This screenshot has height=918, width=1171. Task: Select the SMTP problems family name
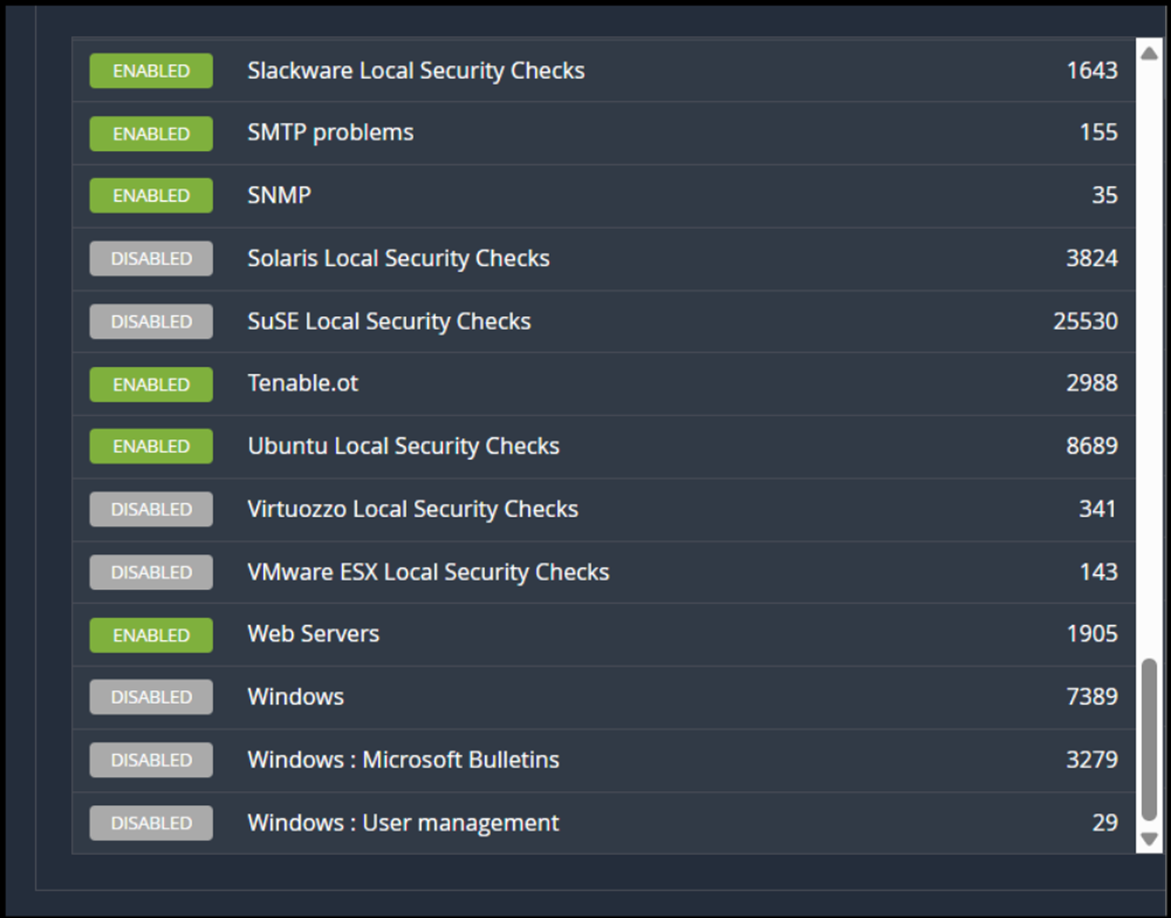(x=330, y=133)
